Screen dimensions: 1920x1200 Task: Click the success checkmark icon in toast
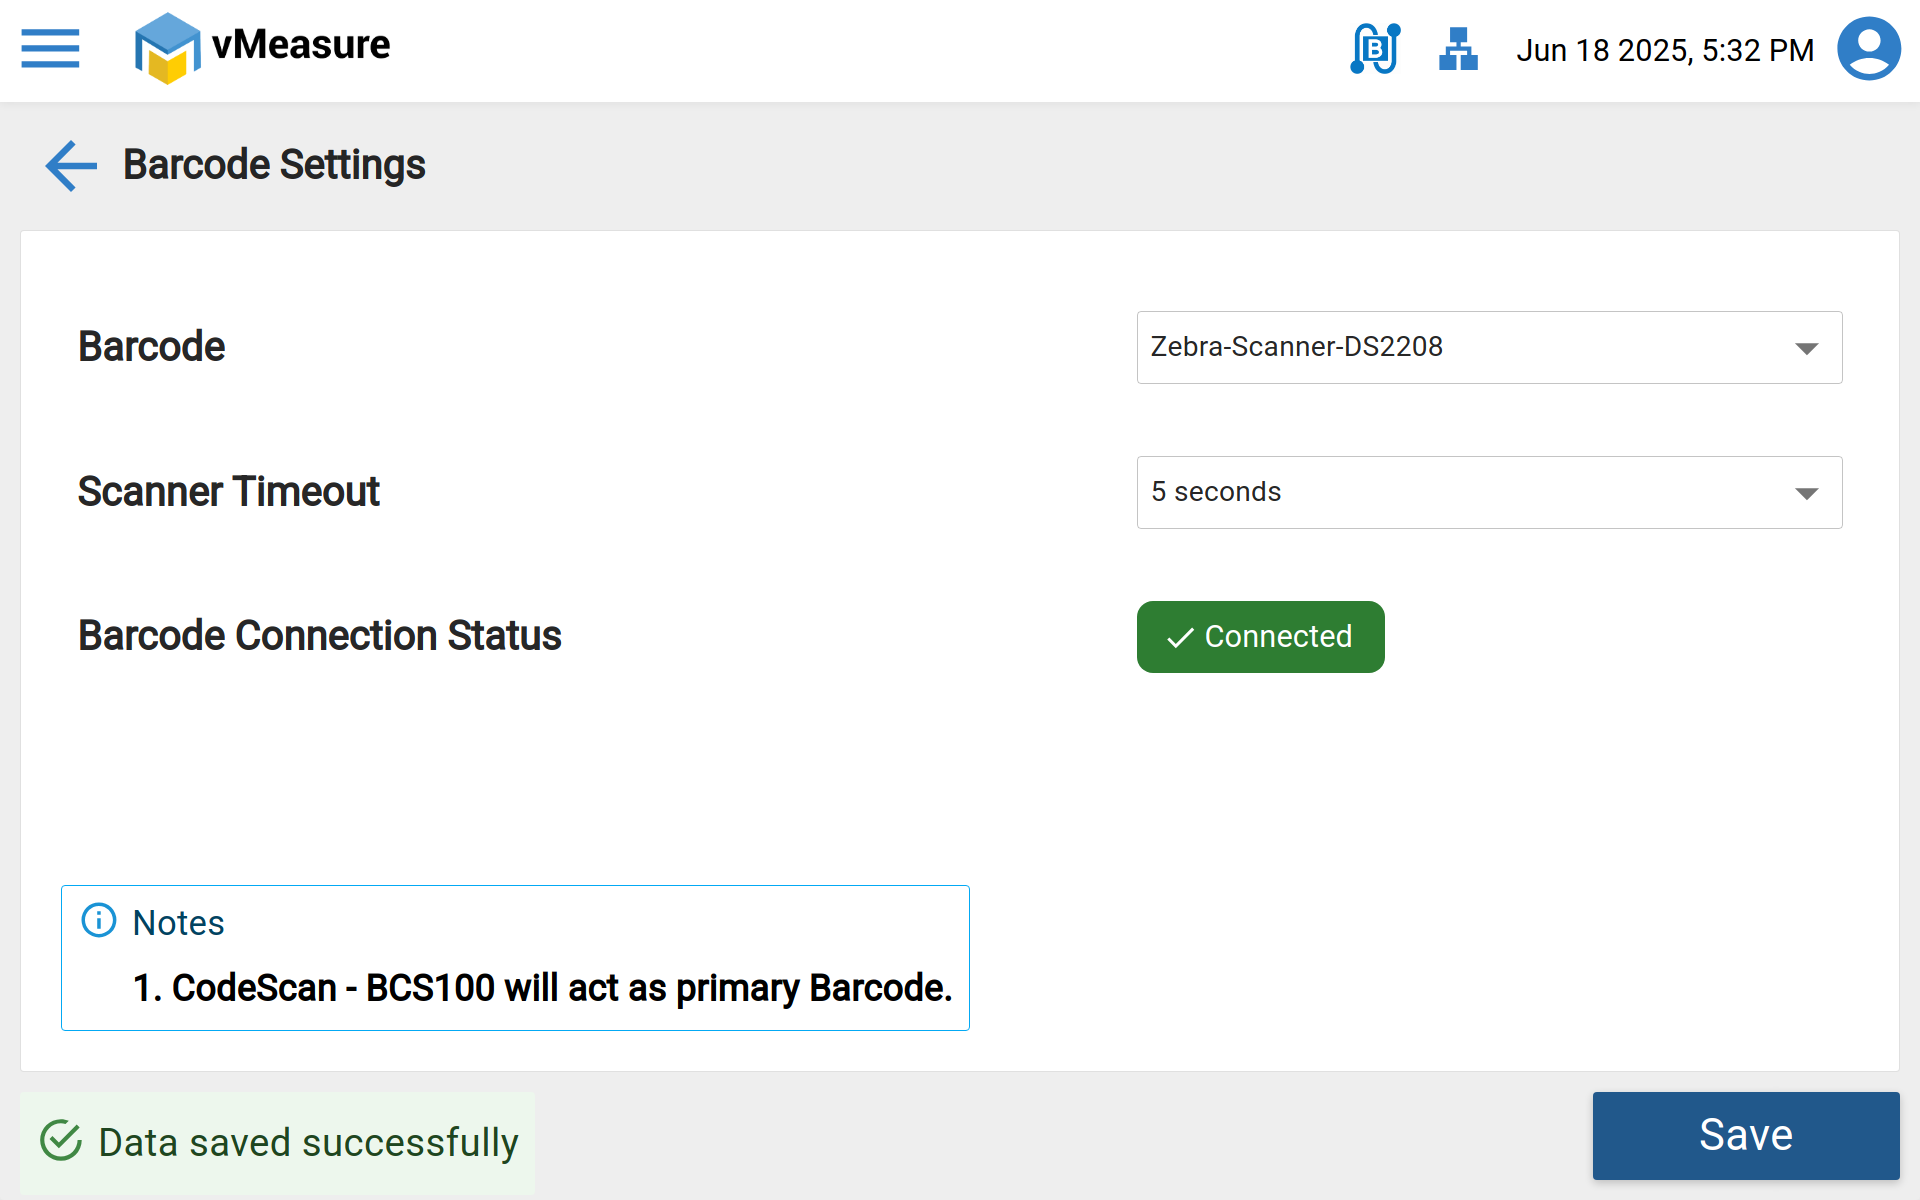coord(61,1141)
